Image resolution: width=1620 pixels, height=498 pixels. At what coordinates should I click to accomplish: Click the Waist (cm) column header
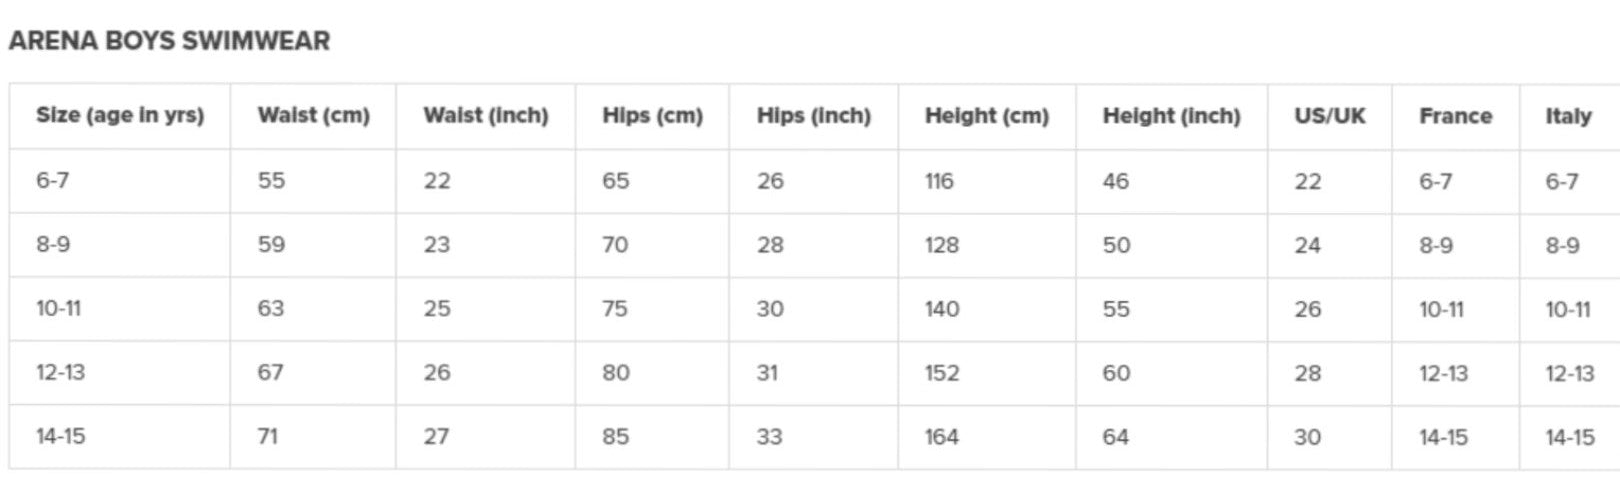pos(313,116)
